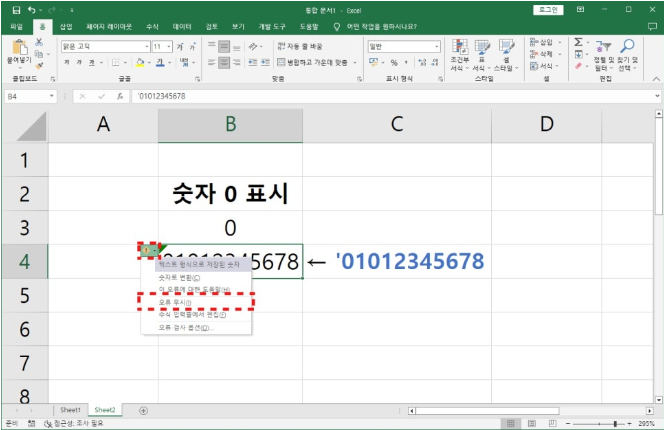Open the font name dropdown (맑은 고딕)
This screenshot has width=664, height=430.
[x=144, y=46]
